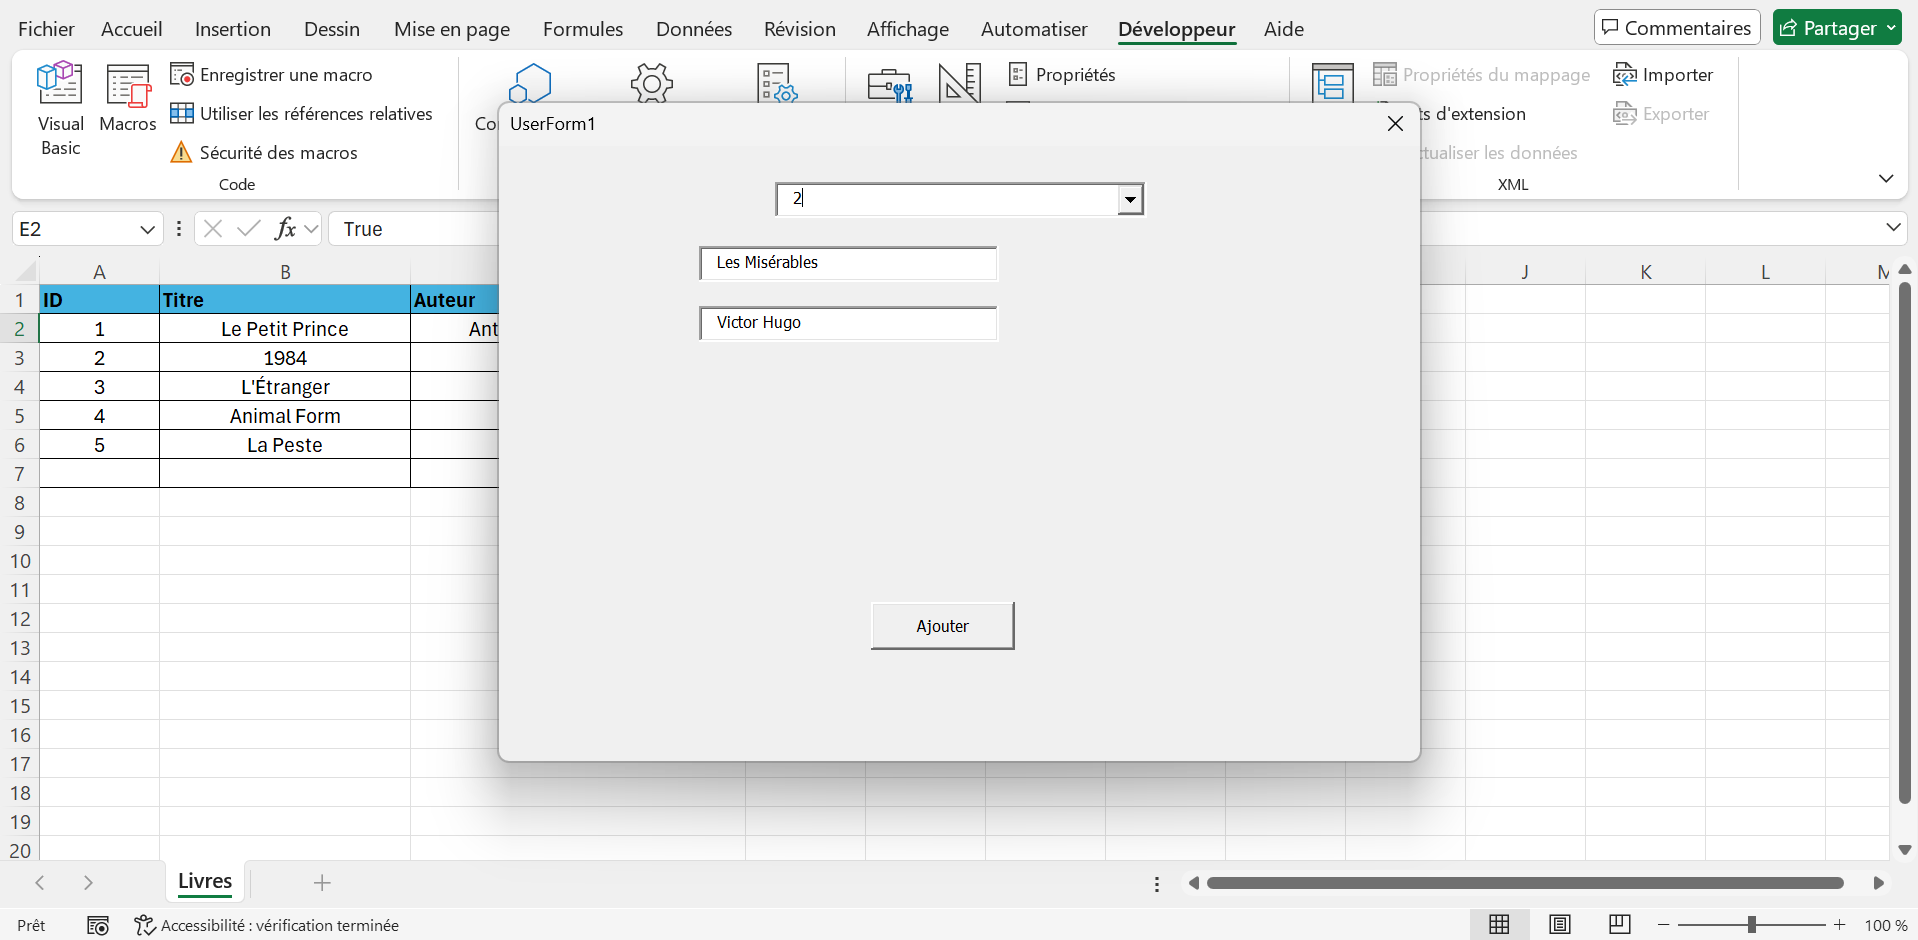1918x940 pixels.
Task: Switch to Page Break Preview
Action: 1620,925
